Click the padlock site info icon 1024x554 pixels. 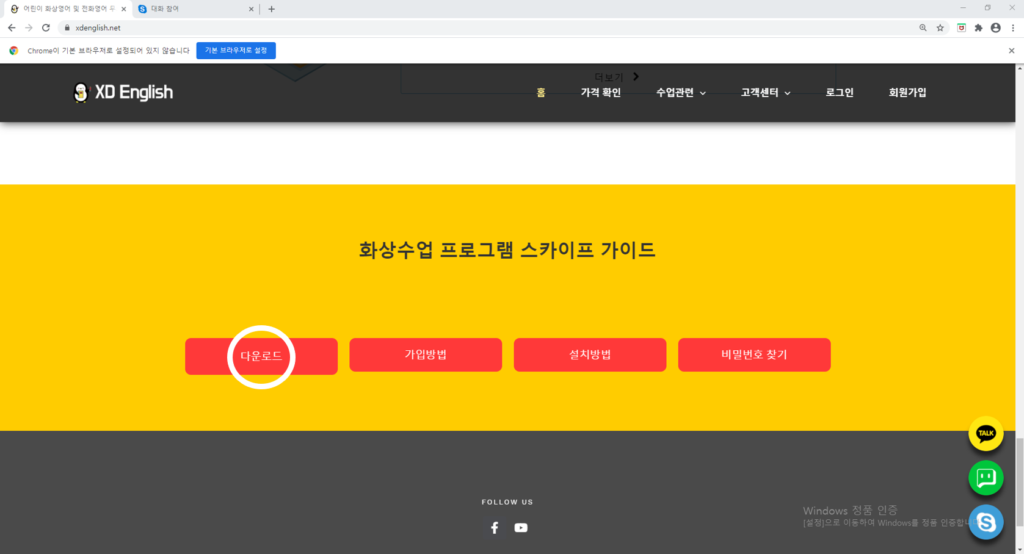tap(67, 28)
